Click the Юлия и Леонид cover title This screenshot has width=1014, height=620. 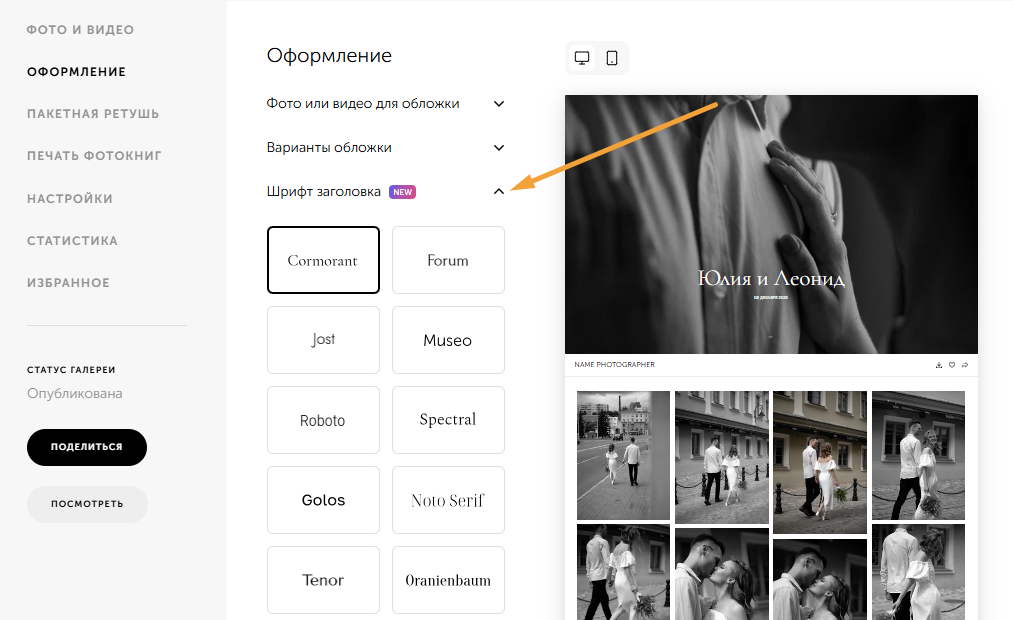pyautogui.click(x=771, y=279)
